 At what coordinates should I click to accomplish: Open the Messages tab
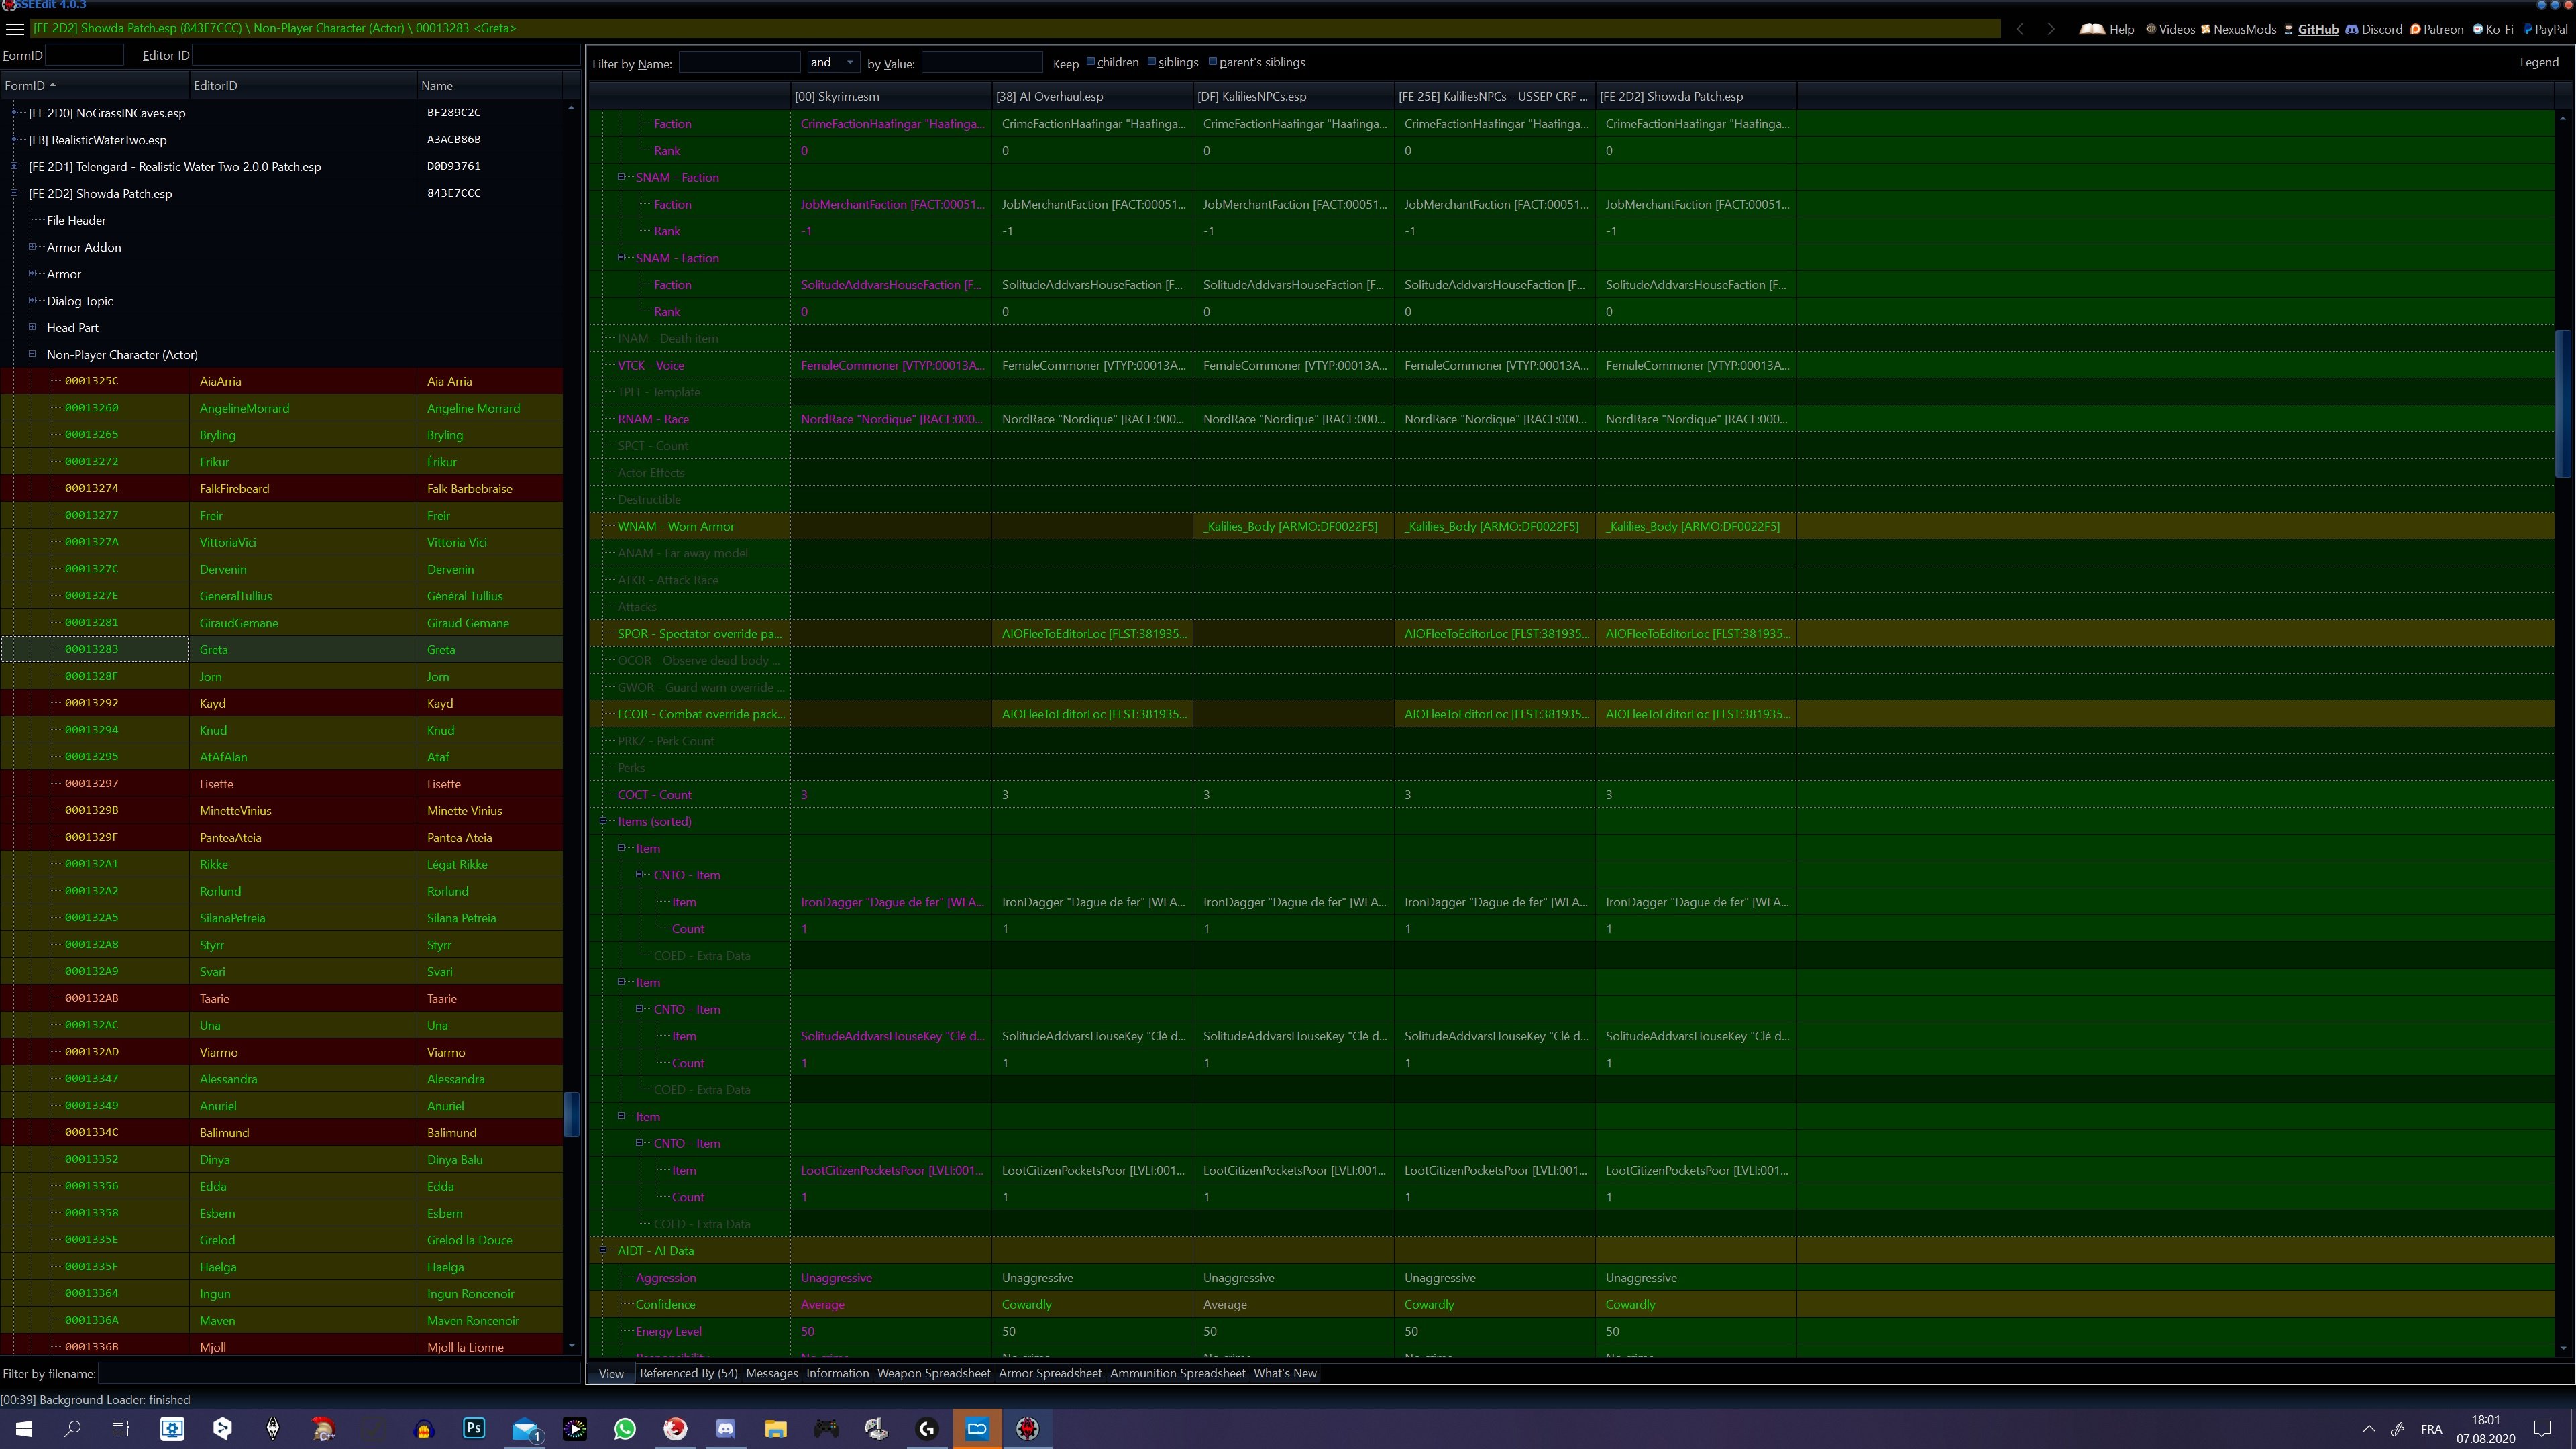point(771,1373)
